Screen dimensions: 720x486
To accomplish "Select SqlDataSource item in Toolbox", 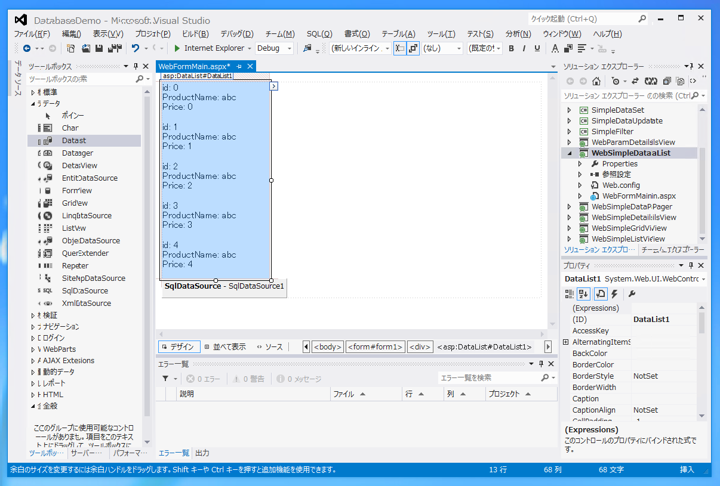I will [84, 291].
